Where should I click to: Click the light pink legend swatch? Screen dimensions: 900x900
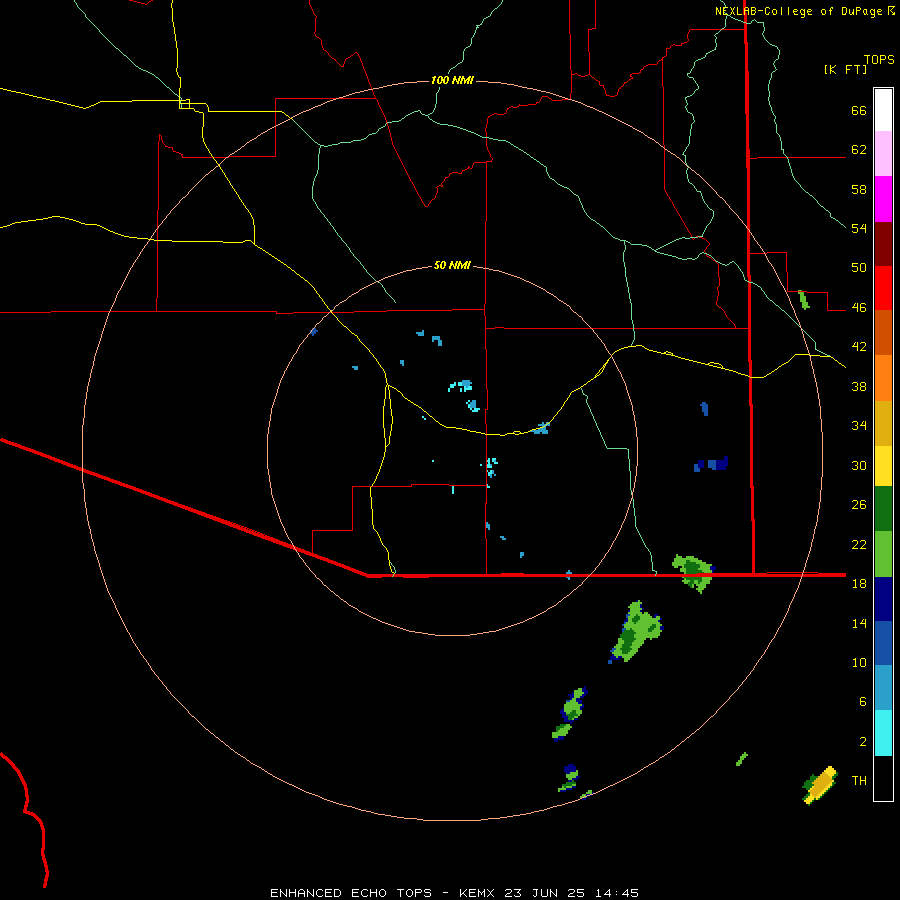point(883,153)
